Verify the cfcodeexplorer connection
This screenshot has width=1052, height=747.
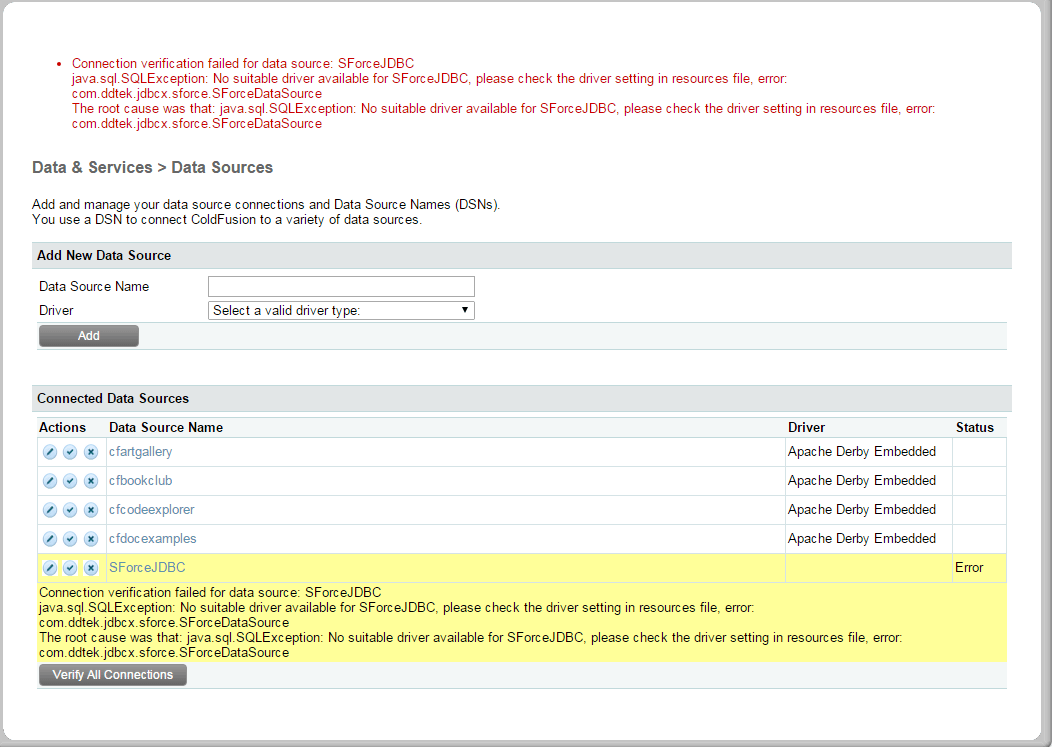(x=70, y=510)
